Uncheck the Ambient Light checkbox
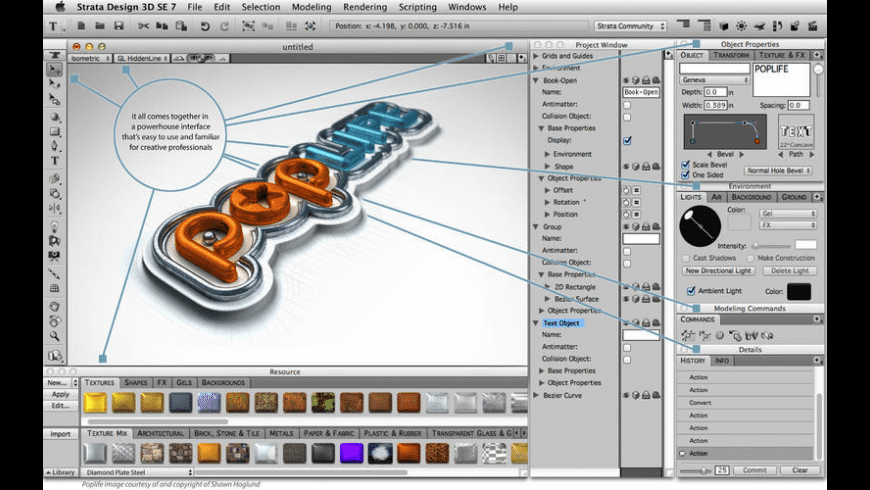 pyautogui.click(x=691, y=290)
